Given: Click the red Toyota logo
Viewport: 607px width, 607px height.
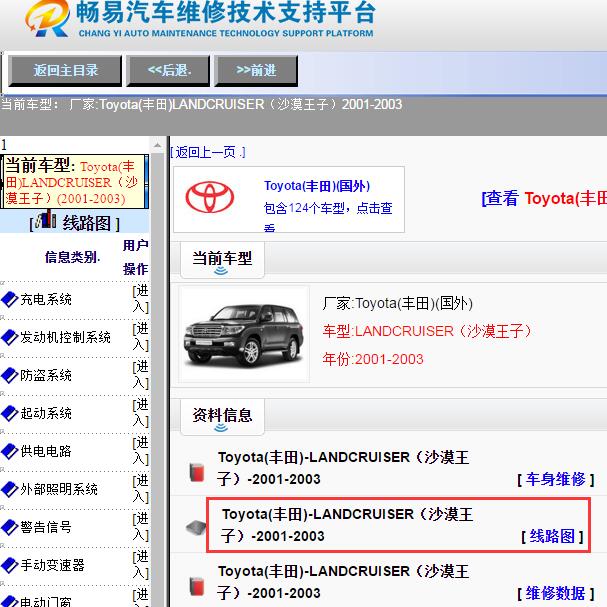Looking at the screenshot, I should click(x=209, y=197).
